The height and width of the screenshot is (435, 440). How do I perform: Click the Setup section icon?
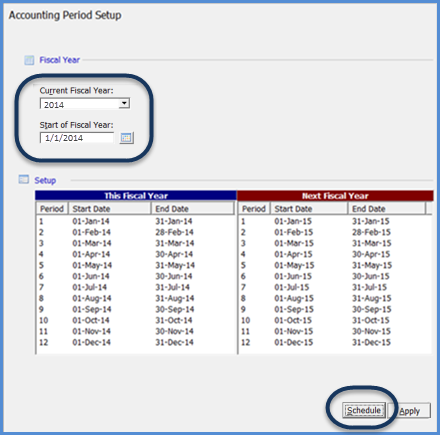pos(24,179)
